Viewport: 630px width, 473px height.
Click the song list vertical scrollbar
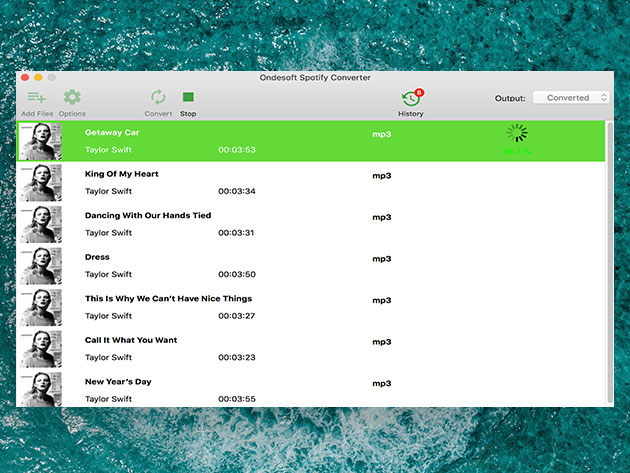pyautogui.click(x=610, y=262)
